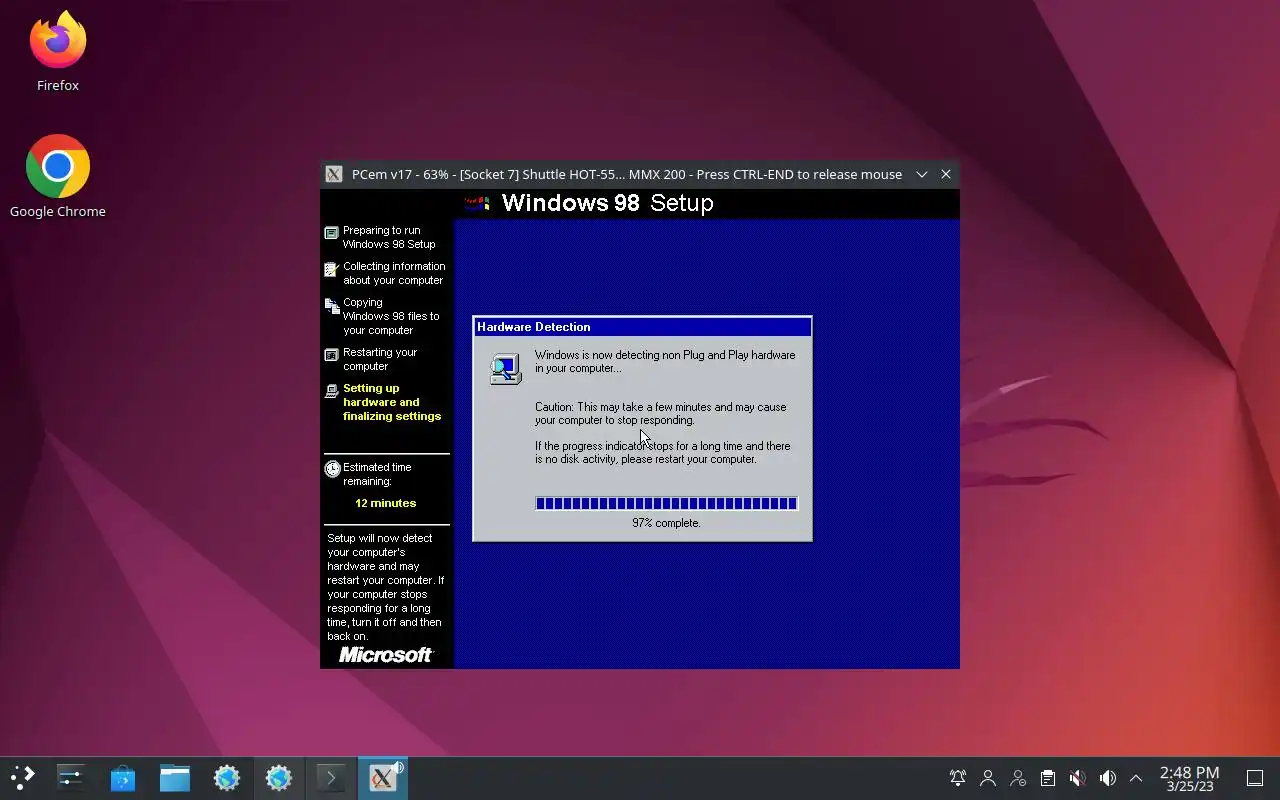
Task: Switch to the PCem X11 taskbar entry
Action: [x=382, y=778]
